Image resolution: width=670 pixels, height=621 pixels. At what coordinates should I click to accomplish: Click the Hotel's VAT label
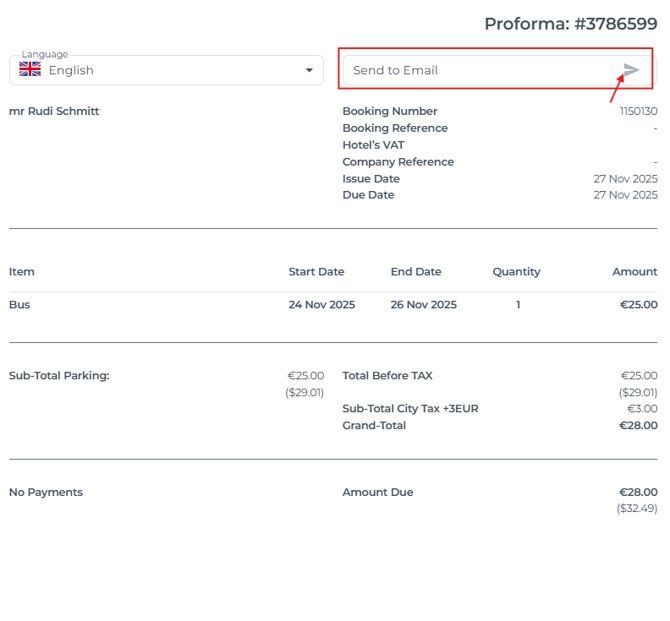[x=373, y=145]
